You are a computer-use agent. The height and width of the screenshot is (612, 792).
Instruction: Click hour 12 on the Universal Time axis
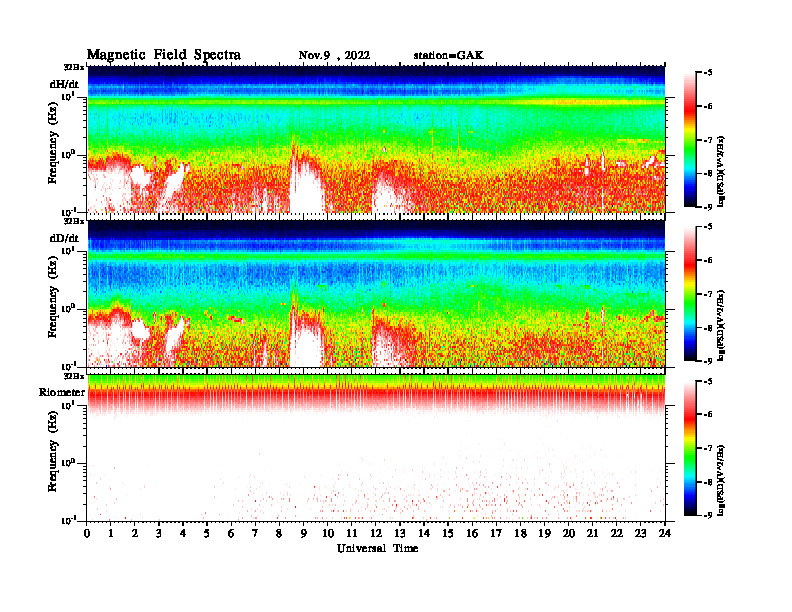coord(376,533)
